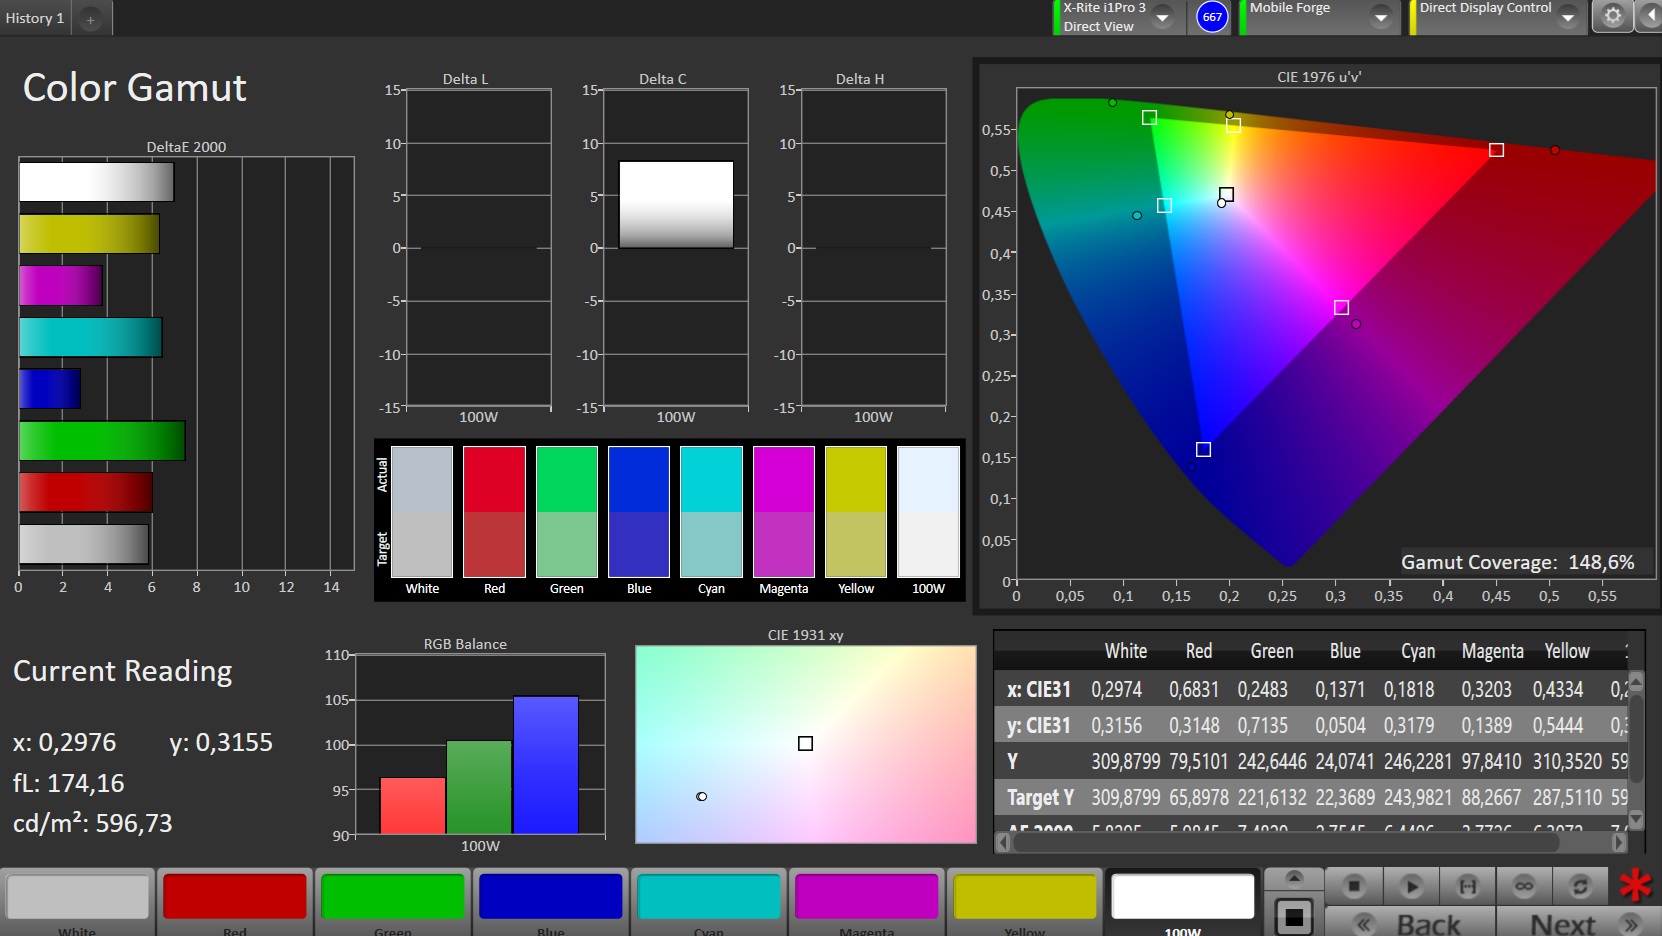Open the Mobile Forge source dropdown
Image resolution: width=1662 pixels, height=936 pixels.
(1381, 17)
